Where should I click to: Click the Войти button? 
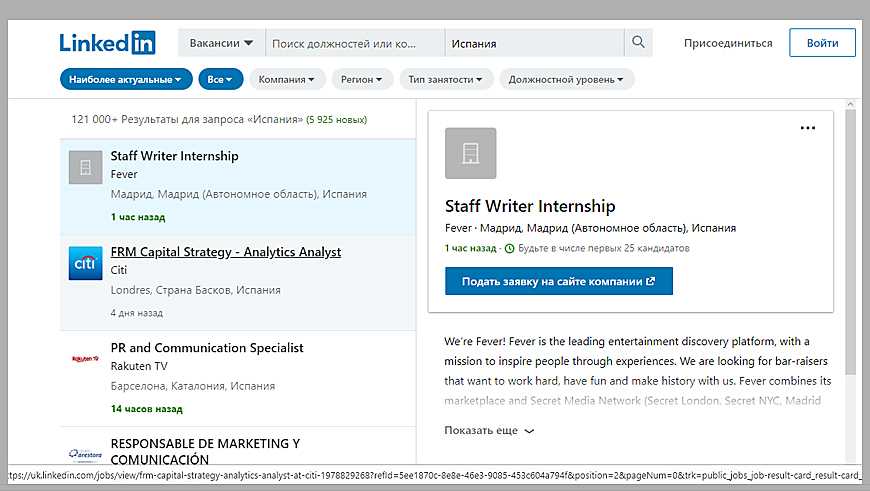pyautogui.click(x=822, y=43)
